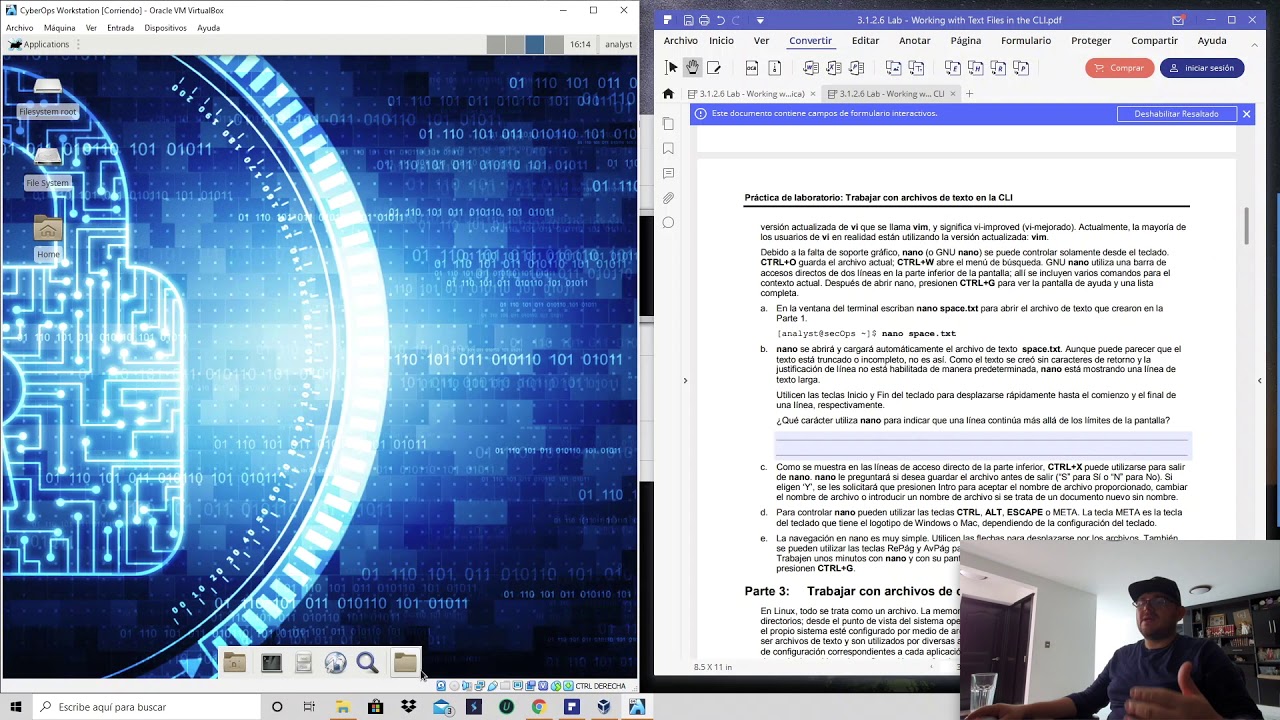The width and height of the screenshot is (1280, 720).
Task: Click the Windows search box
Action: (147, 707)
